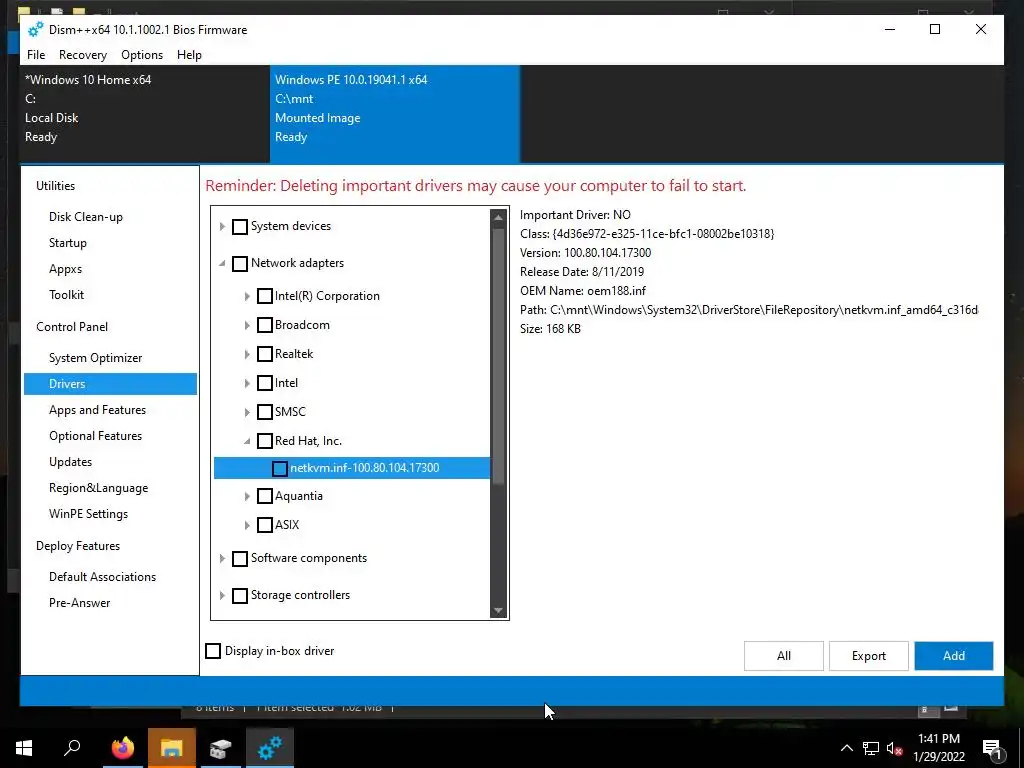The width and height of the screenshot is (1024, 768).
Task: Expand the Storage controllers node
Action: coord(222,596)
